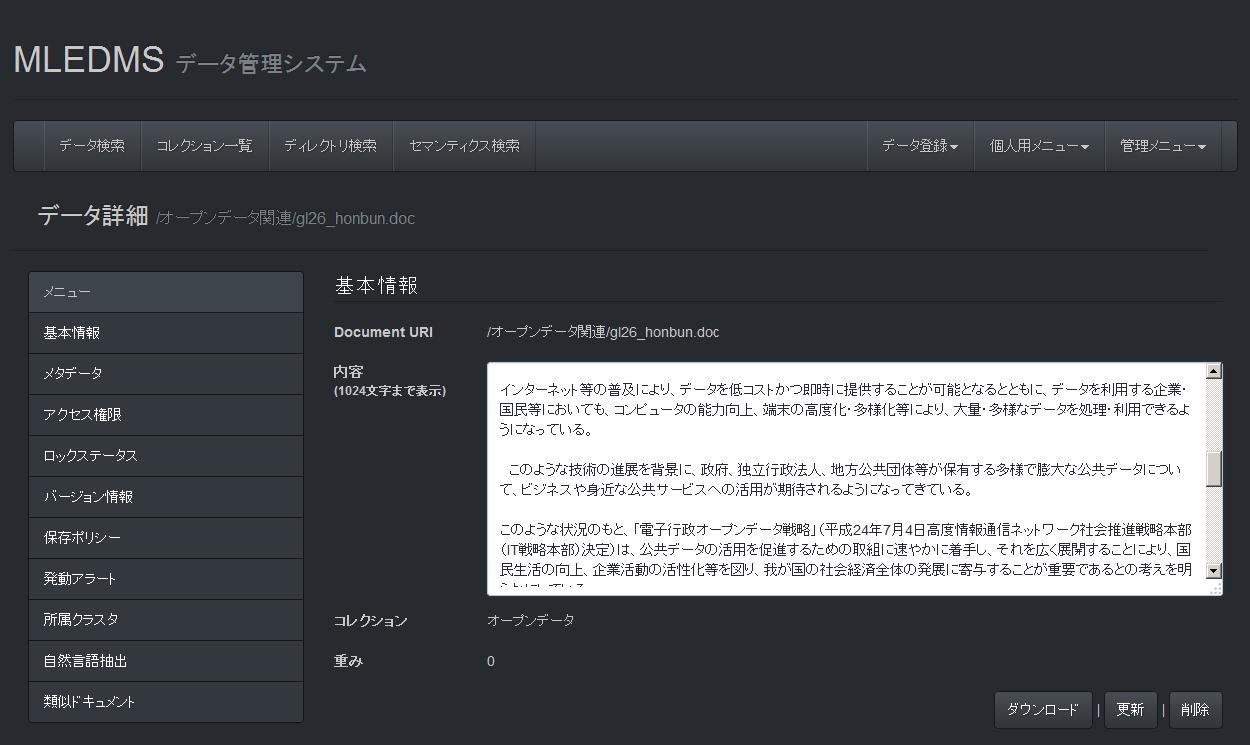Screen dimensions: 1250x745
Task: Open the データ検索 navigation item
Action: pyautogui.click(x=92, y=146)
